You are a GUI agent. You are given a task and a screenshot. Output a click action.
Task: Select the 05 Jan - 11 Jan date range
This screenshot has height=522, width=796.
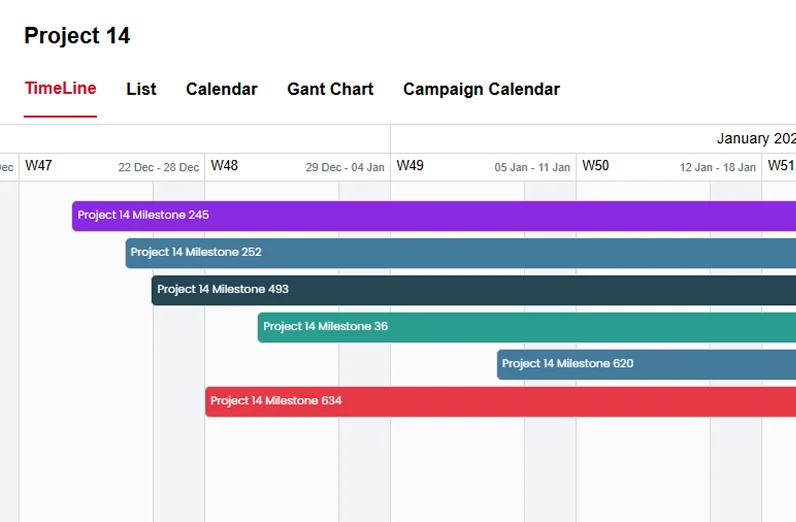(x=532, y=168)
